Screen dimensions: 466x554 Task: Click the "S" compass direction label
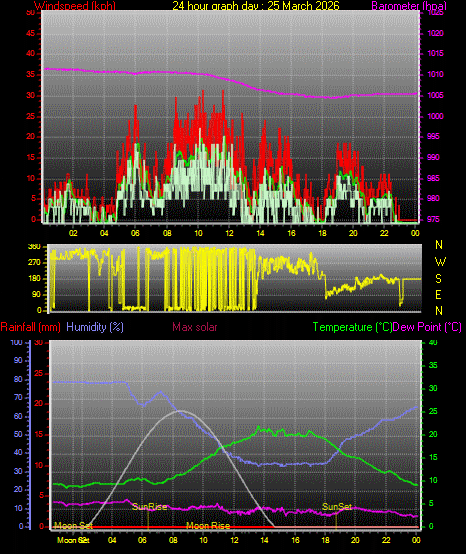438,279
